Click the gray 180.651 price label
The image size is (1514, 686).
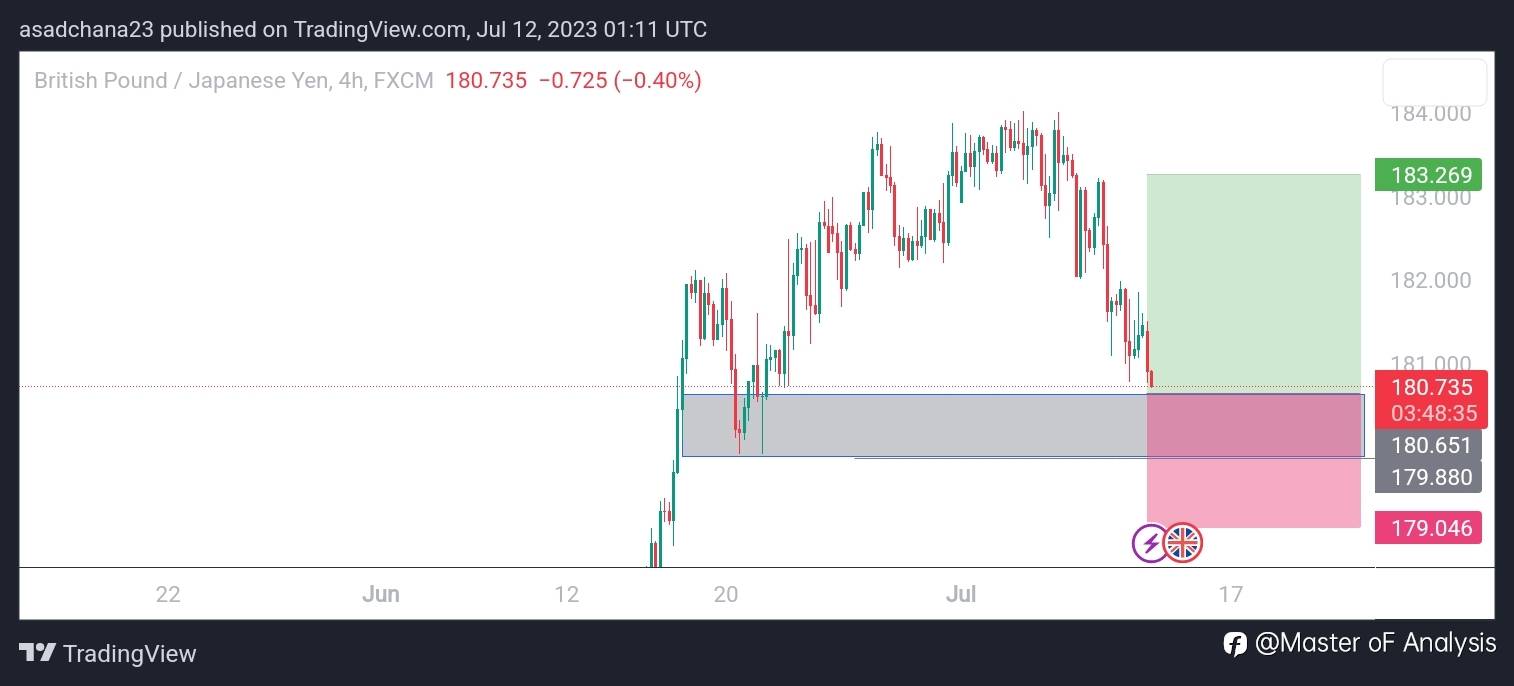[x=1428, y=446]
